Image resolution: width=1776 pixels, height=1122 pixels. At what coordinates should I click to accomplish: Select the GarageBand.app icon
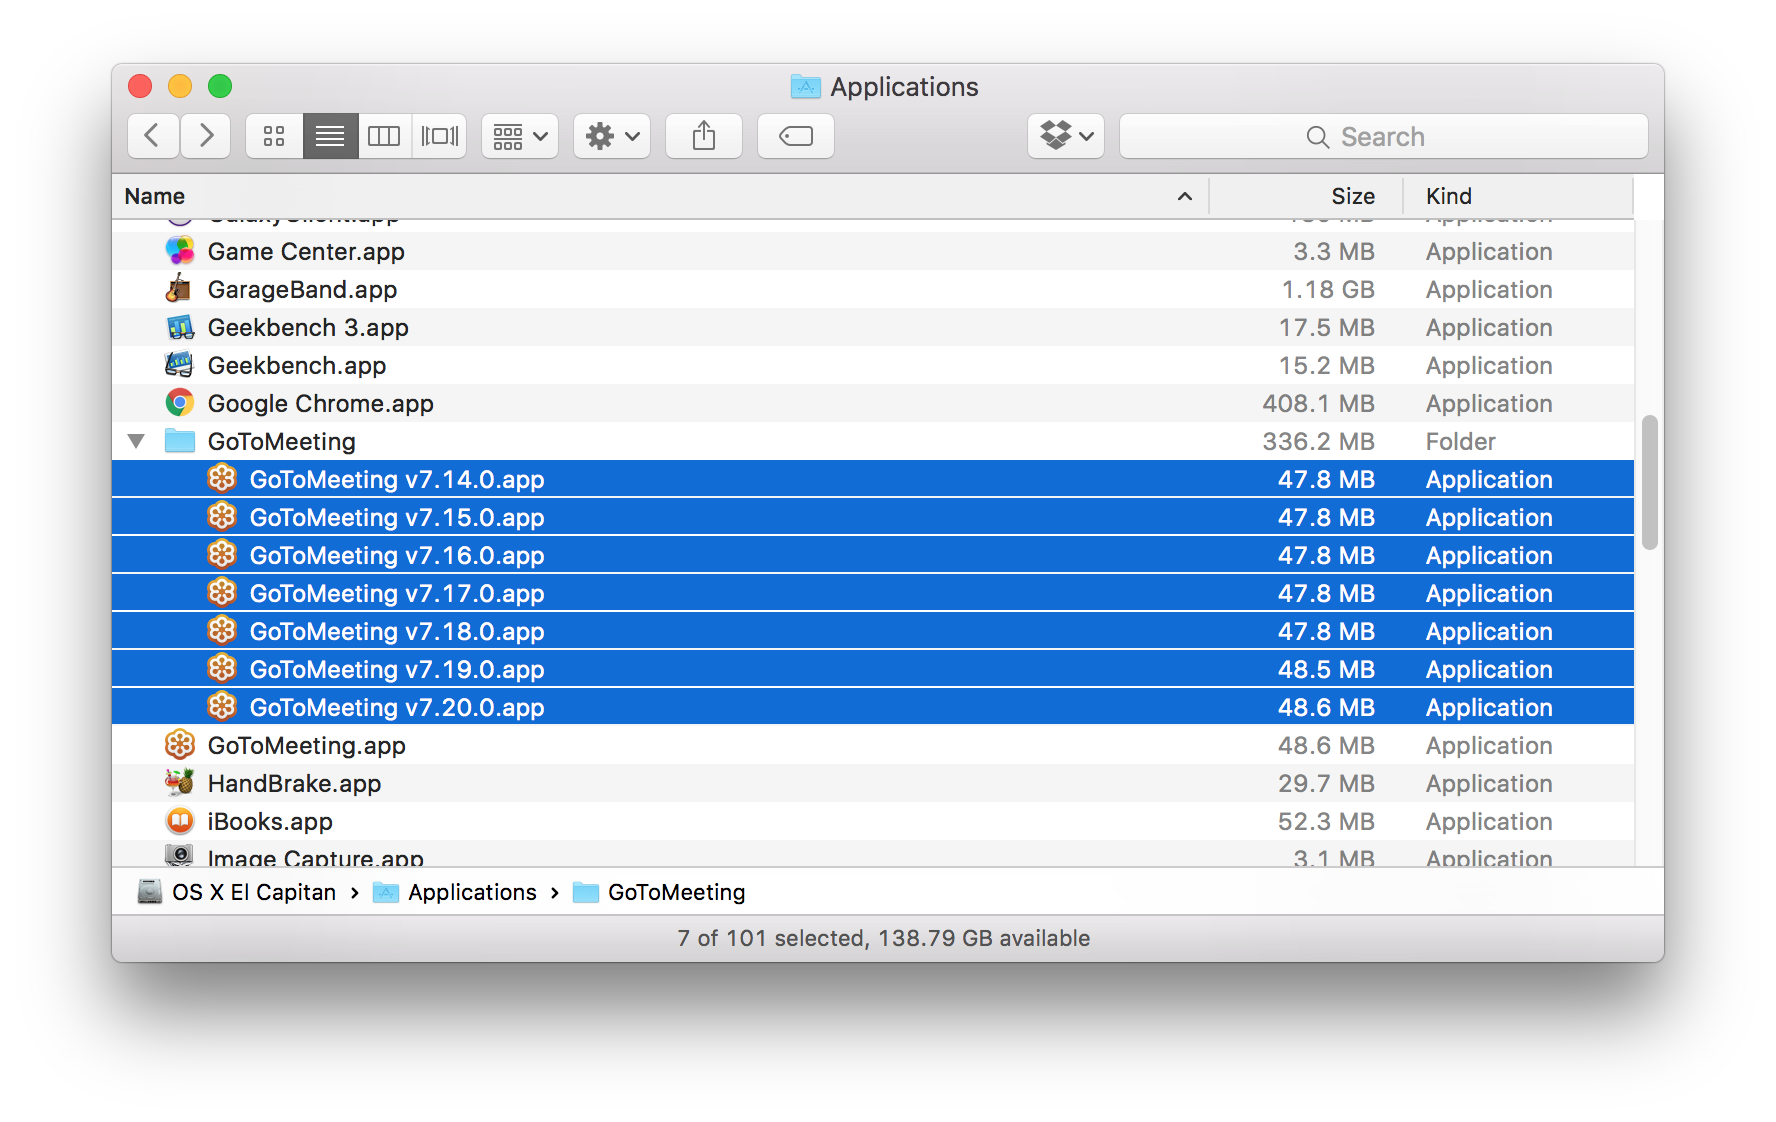click(180, 289)
